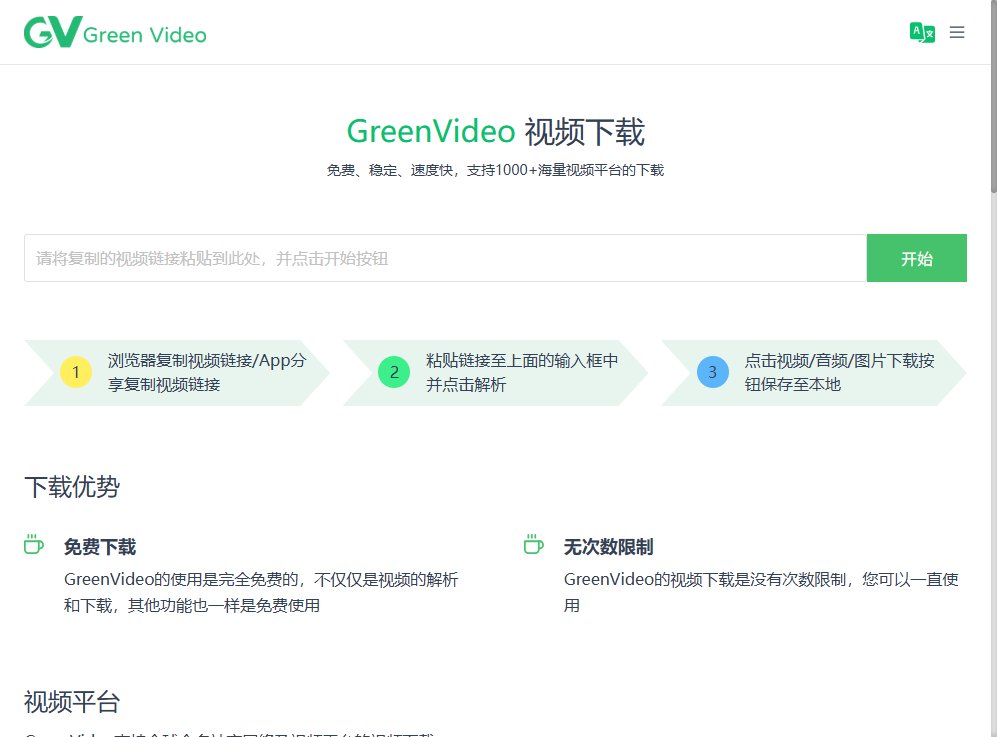Open the language translate icon
Viewport: 997px width, 737px height.
click(922, 32)
